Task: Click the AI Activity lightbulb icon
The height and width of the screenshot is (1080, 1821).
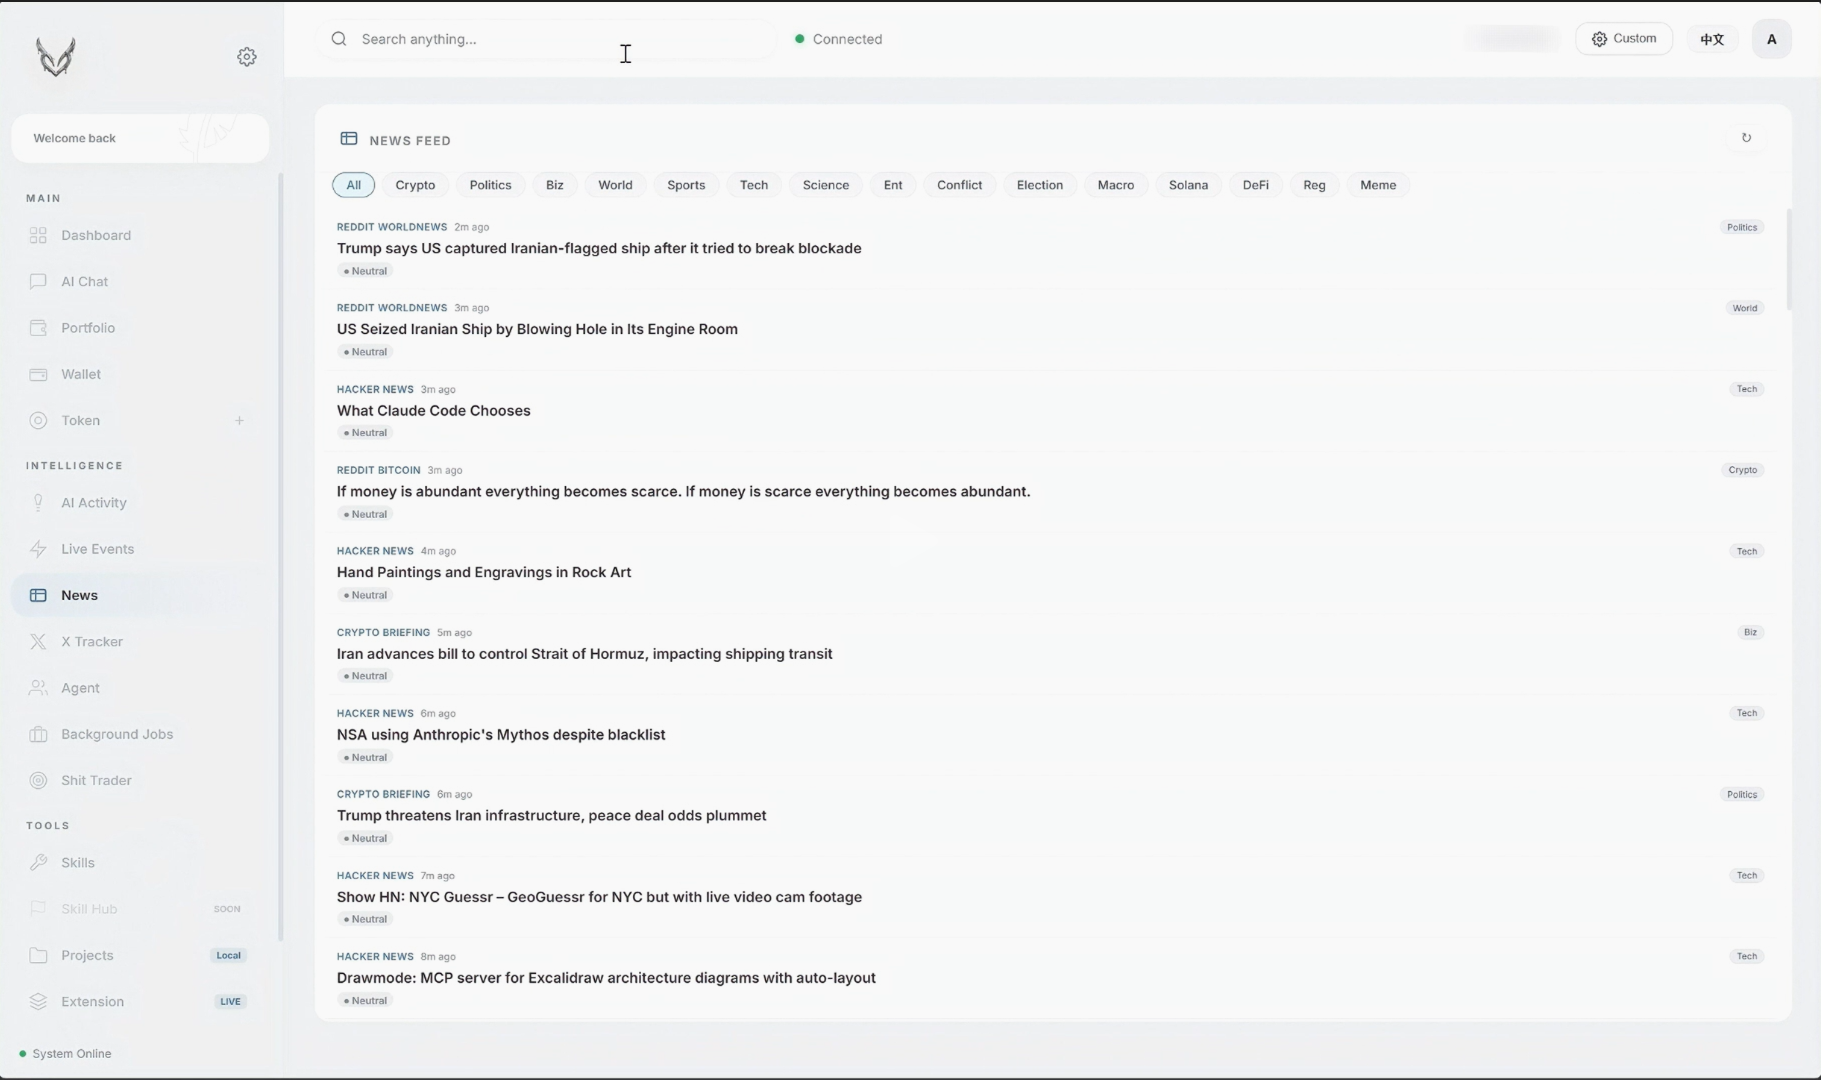Action: tap(38, 502)
